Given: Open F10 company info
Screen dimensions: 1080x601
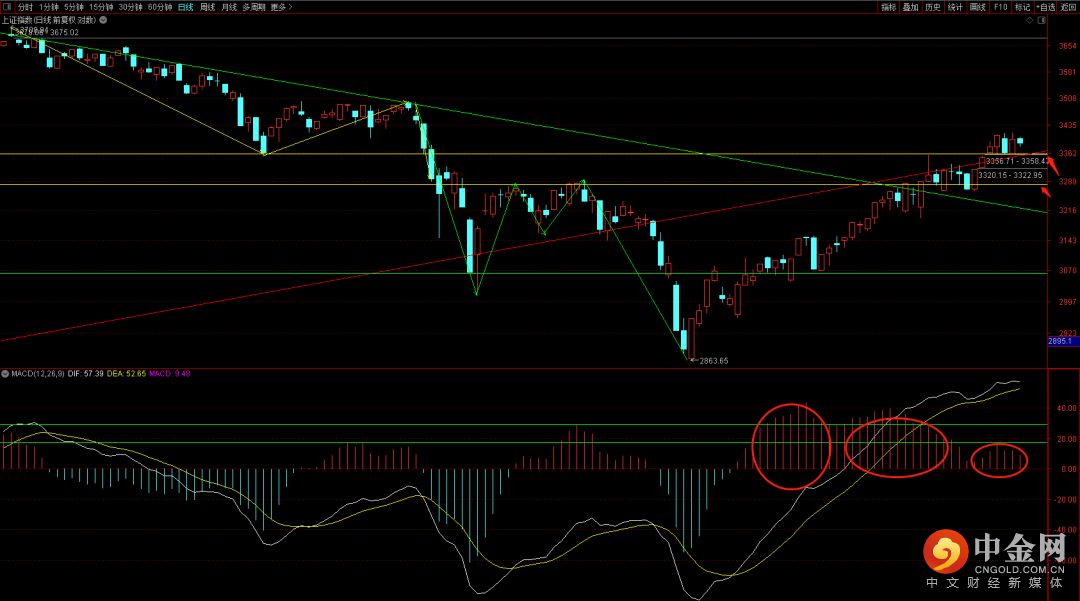Looking at the screenshot, I should click(1000, 7).
